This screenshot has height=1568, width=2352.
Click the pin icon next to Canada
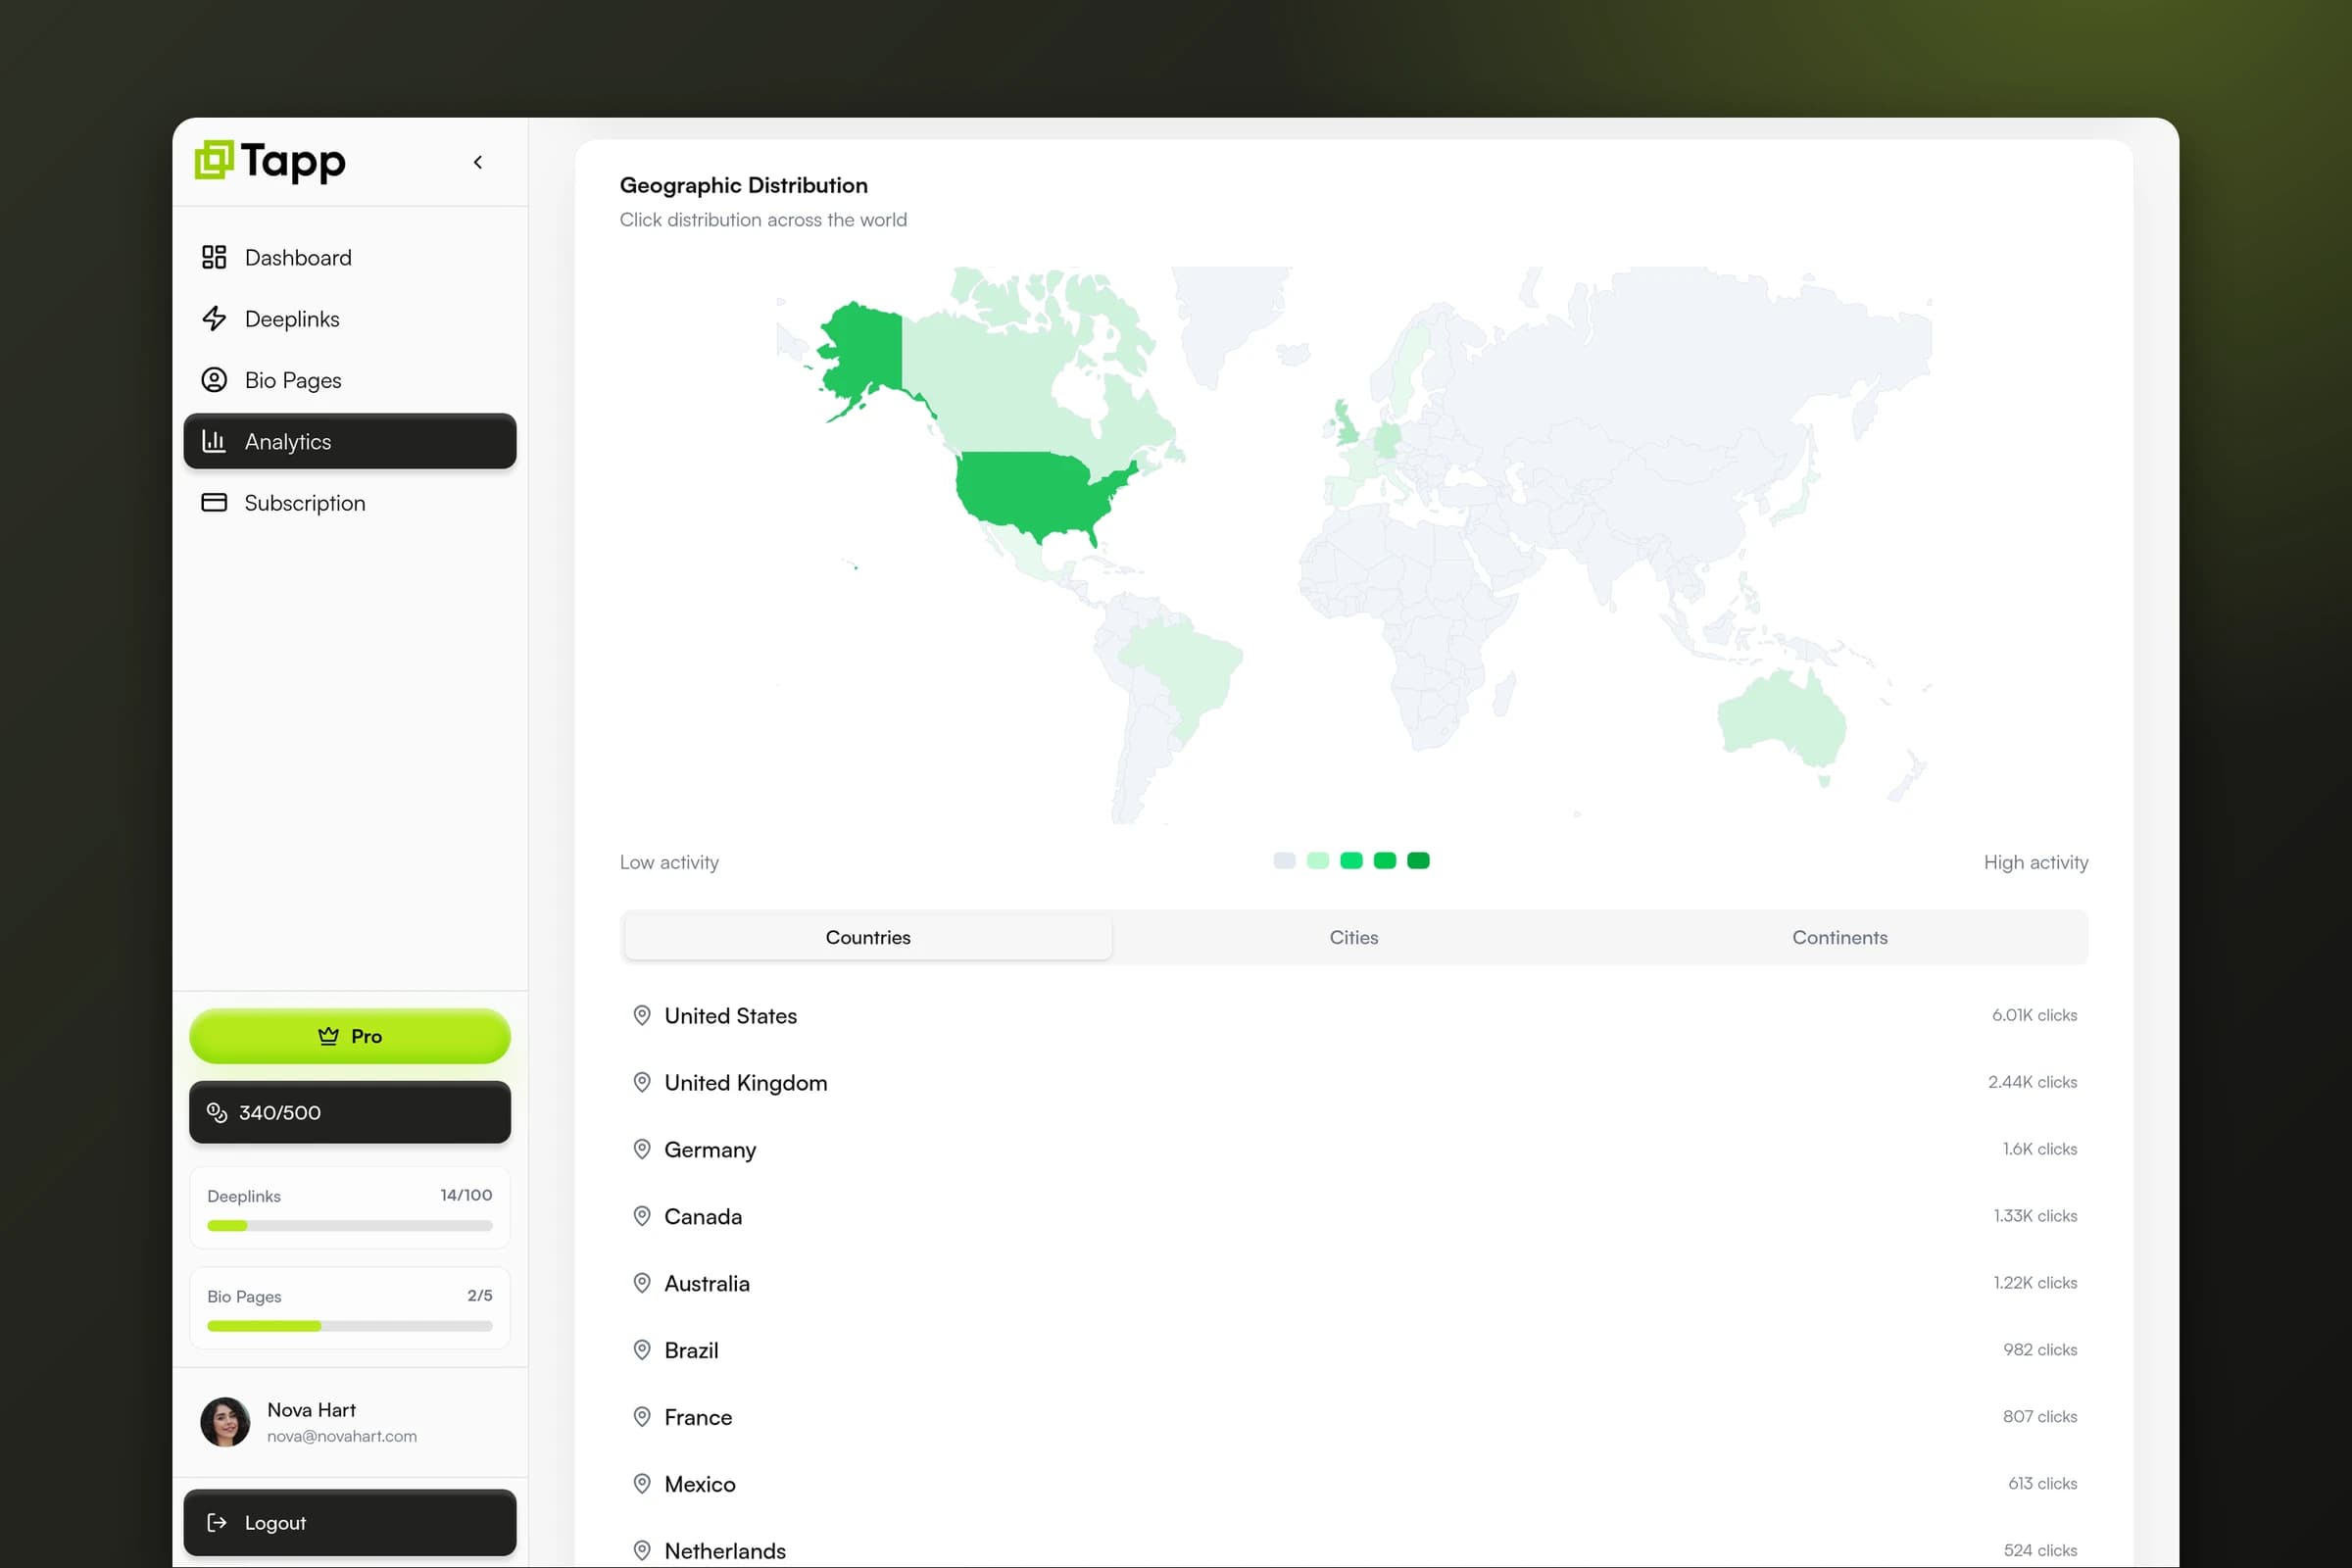click(642, 1216)
